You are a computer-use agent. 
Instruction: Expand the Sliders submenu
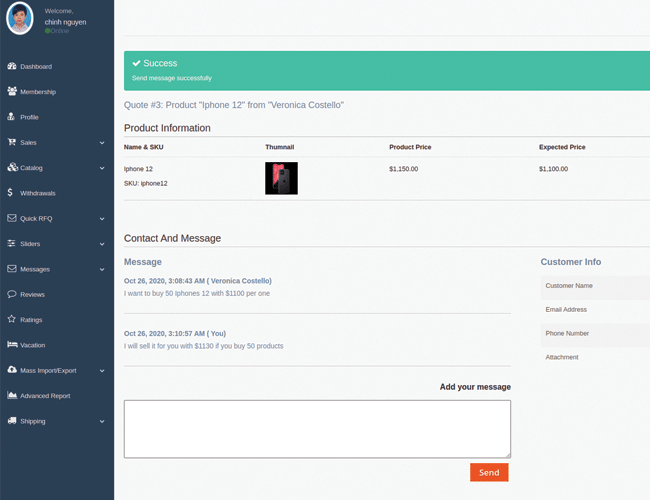(x=102, y=244)
